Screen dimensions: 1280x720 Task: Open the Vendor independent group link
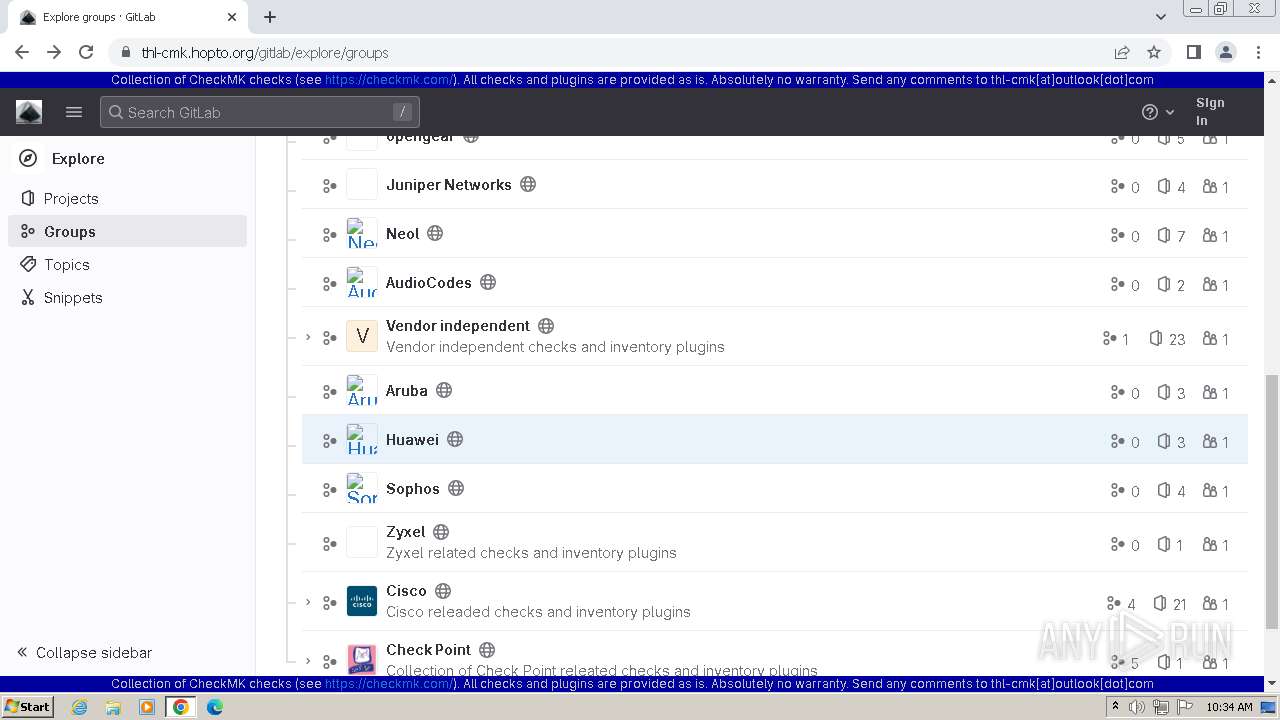[458, 325]
